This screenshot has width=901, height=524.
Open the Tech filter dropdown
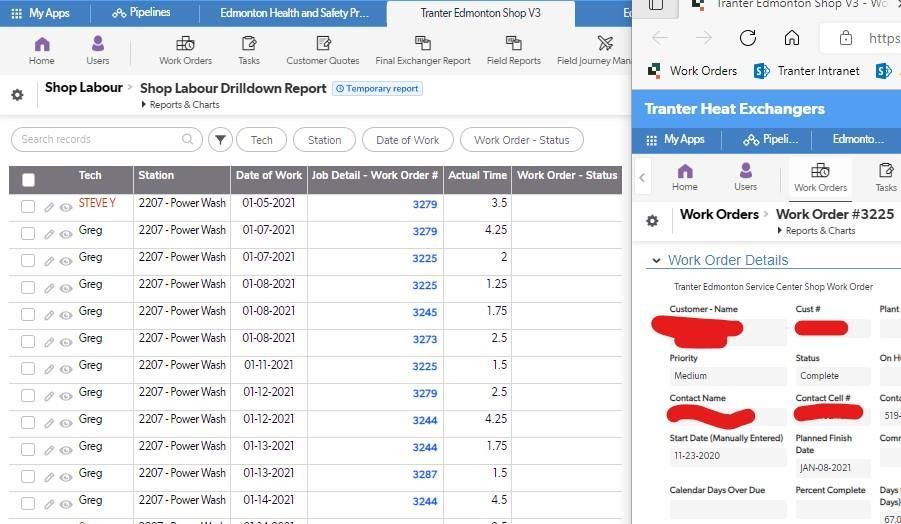point(261,140)
